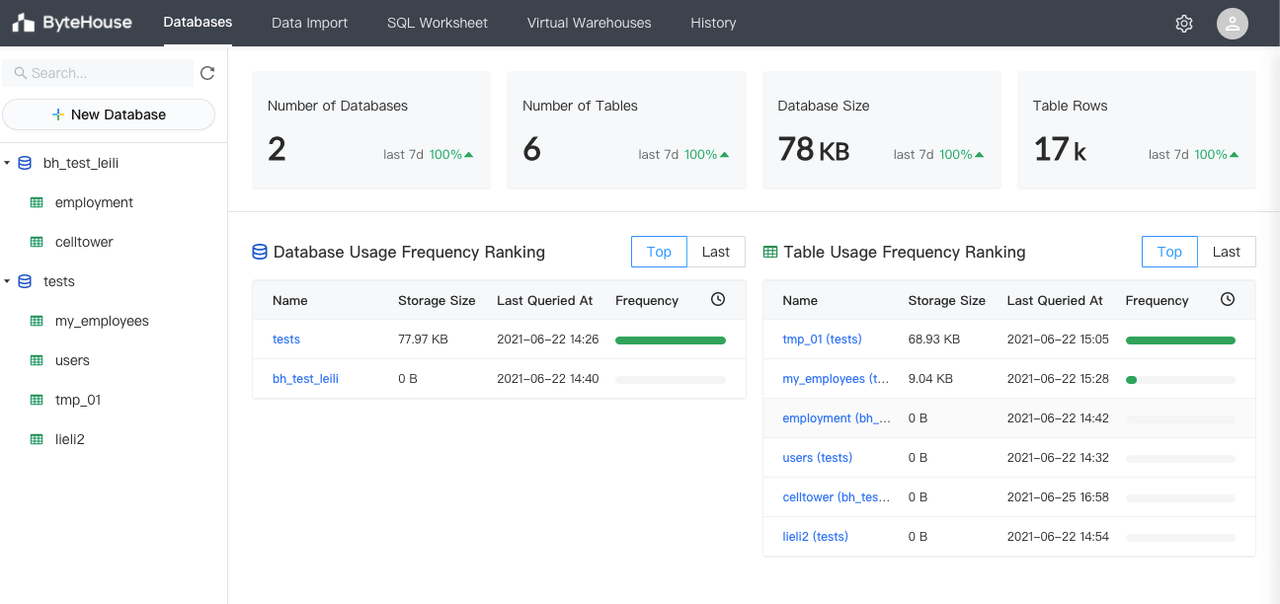Viewport: 1280px width, 604px height.
Task: Click the database icon for tests
Action: [x=25, y=281]
